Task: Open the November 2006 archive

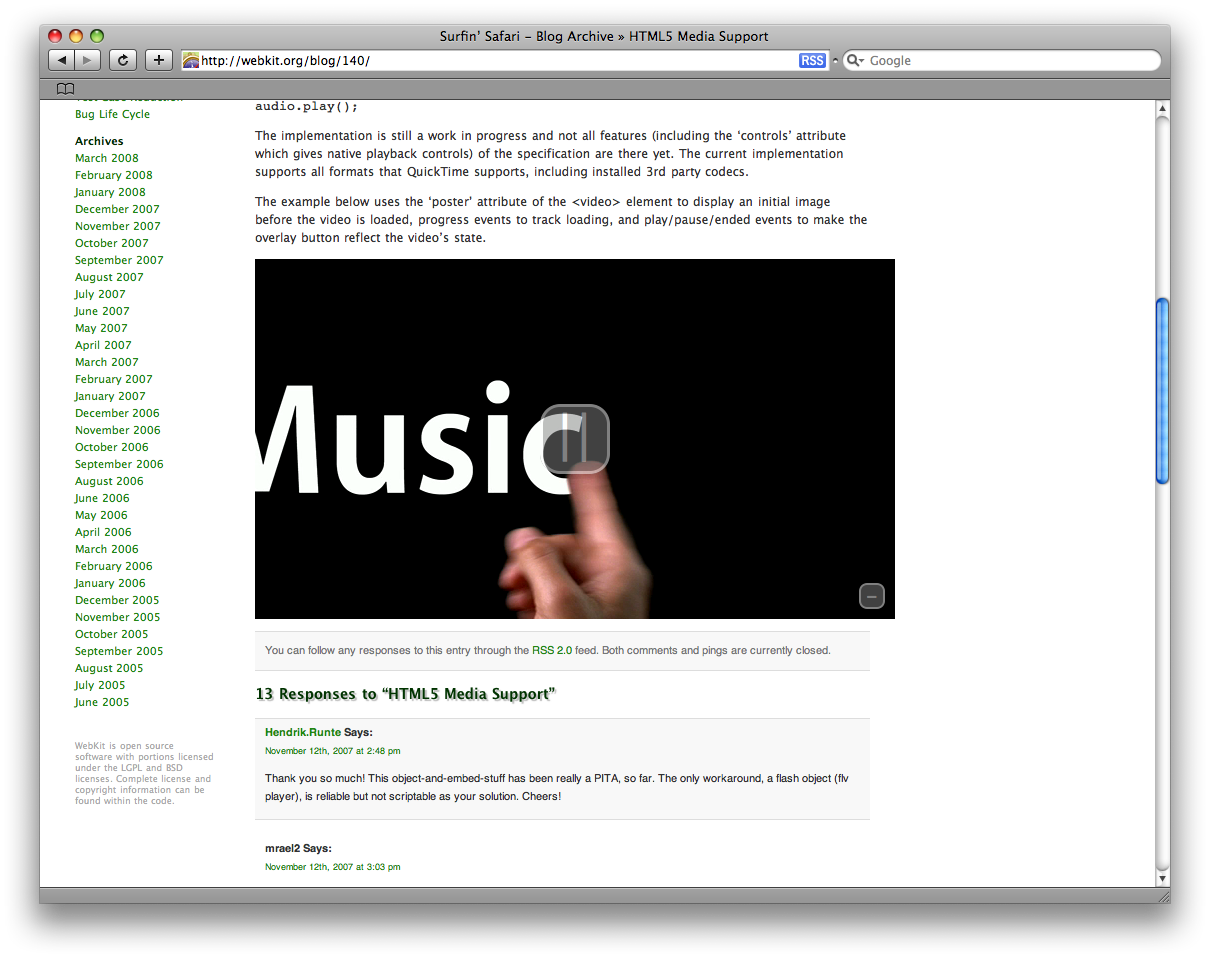Action: (118, 430)
